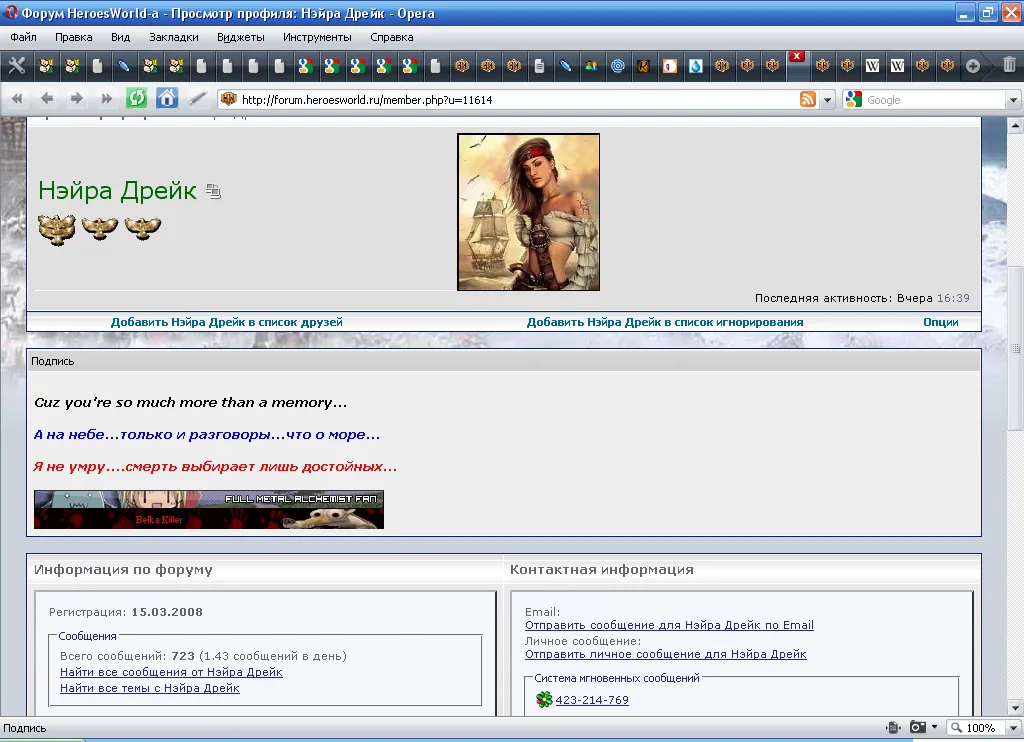This screenshot has height=742, width=1024.
Task: Open the Опции menu link
Action: click(941, 322)
